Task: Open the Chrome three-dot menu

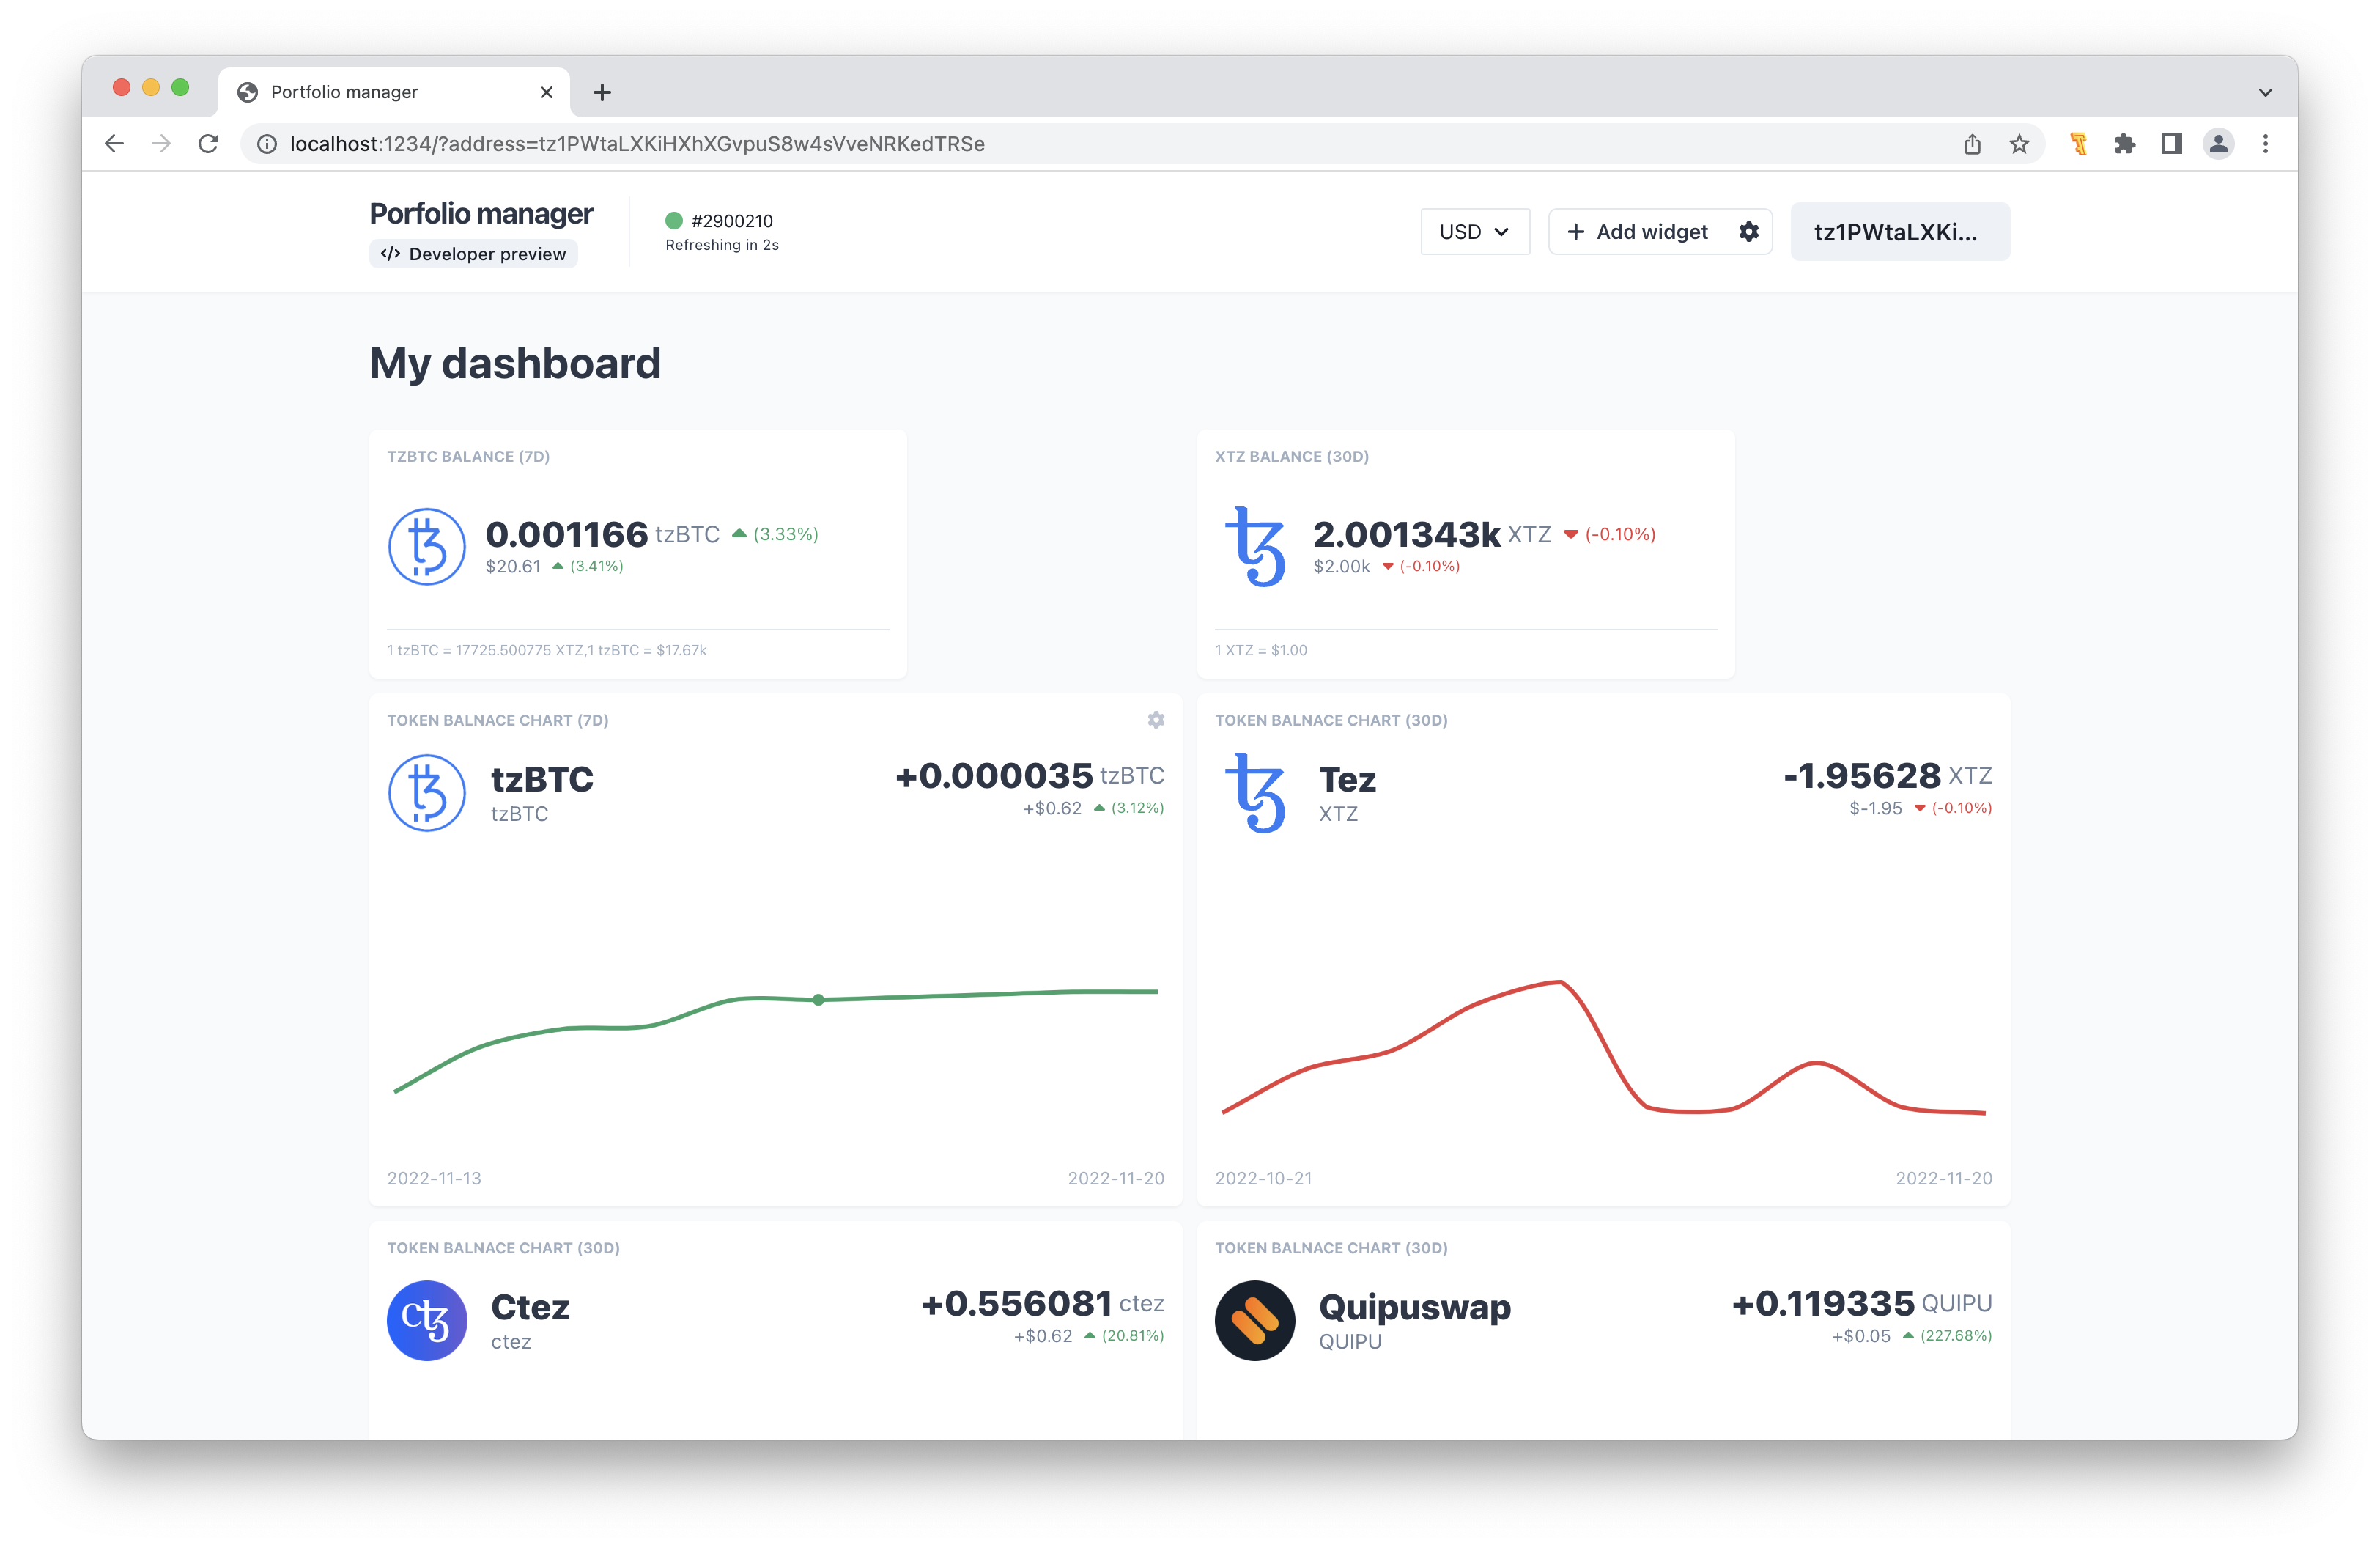Action: click(x=2265, y=144)
